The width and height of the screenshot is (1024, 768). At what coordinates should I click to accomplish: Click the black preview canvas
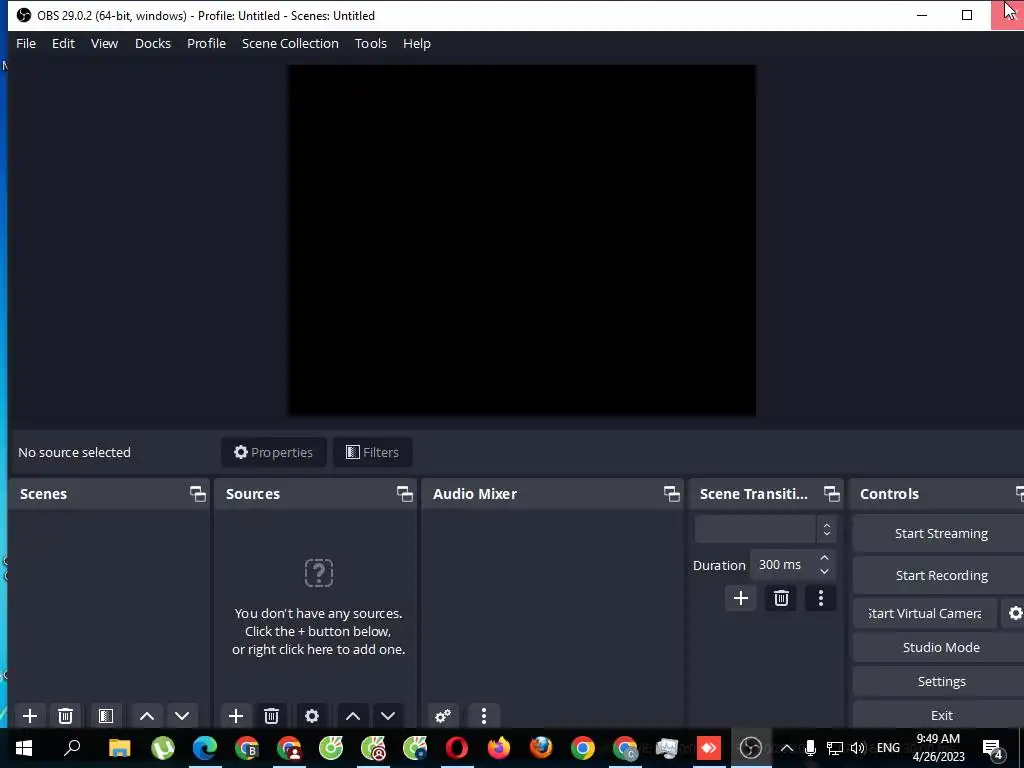pos(522,240)
